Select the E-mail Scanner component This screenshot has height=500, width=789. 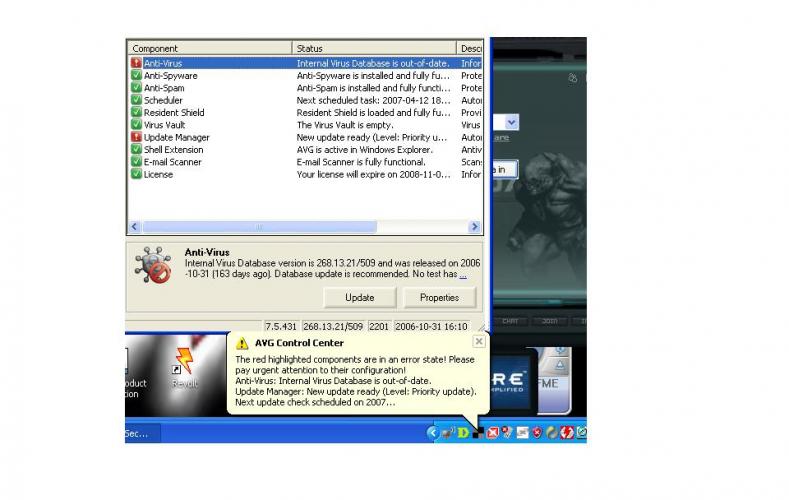tap(173, 162)
